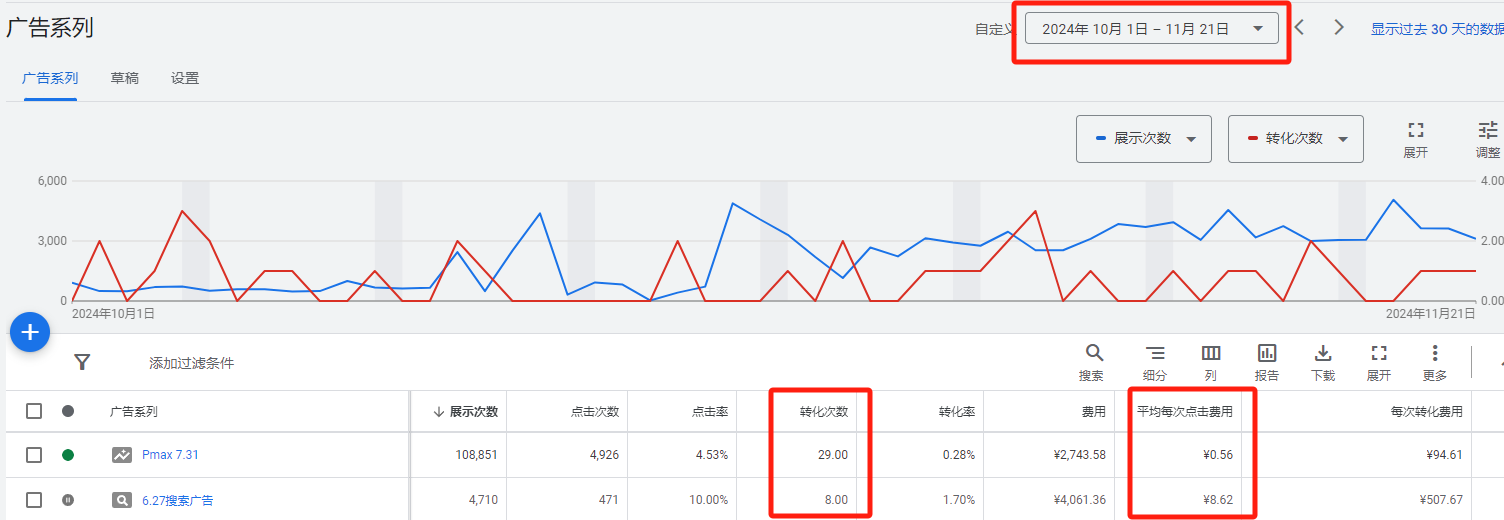
Task: Open the chart 调整 settings icon
Action: tap(1488, 130)
